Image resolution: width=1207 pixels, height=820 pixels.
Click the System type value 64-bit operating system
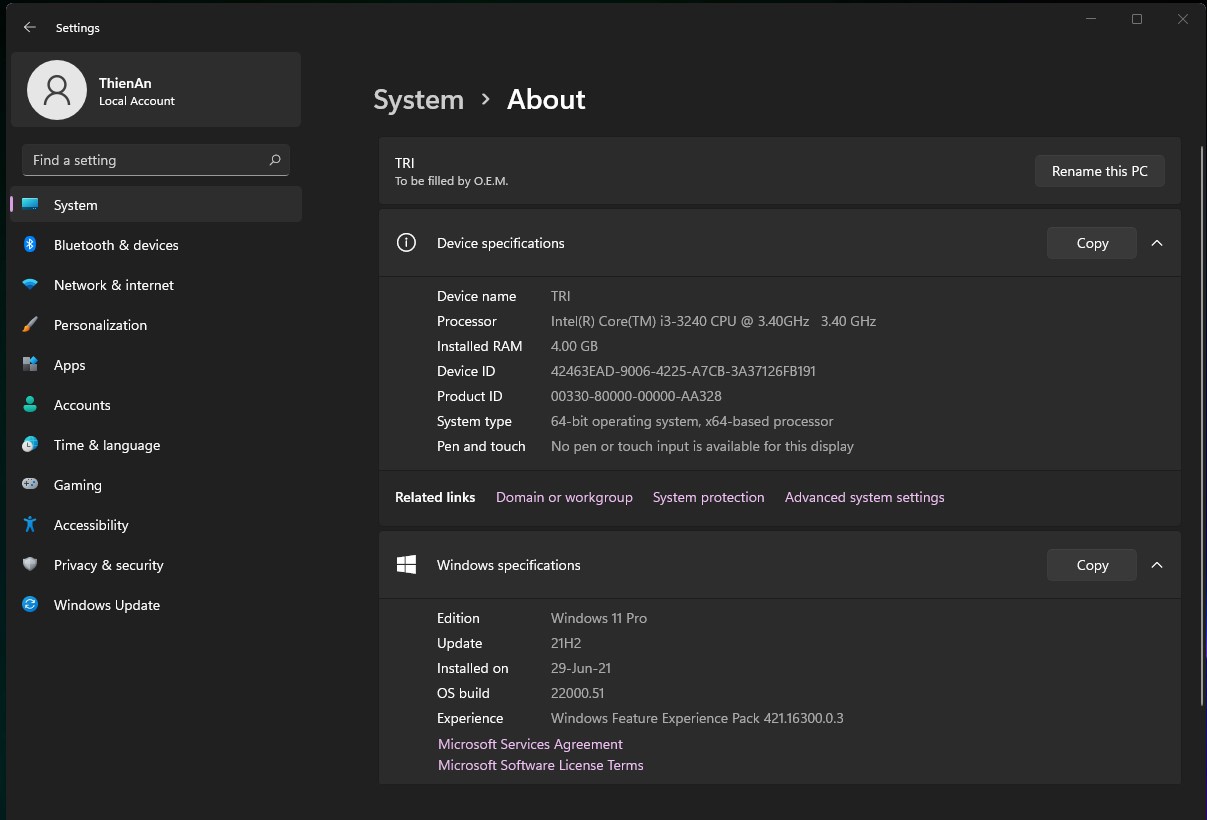point(692,421)
